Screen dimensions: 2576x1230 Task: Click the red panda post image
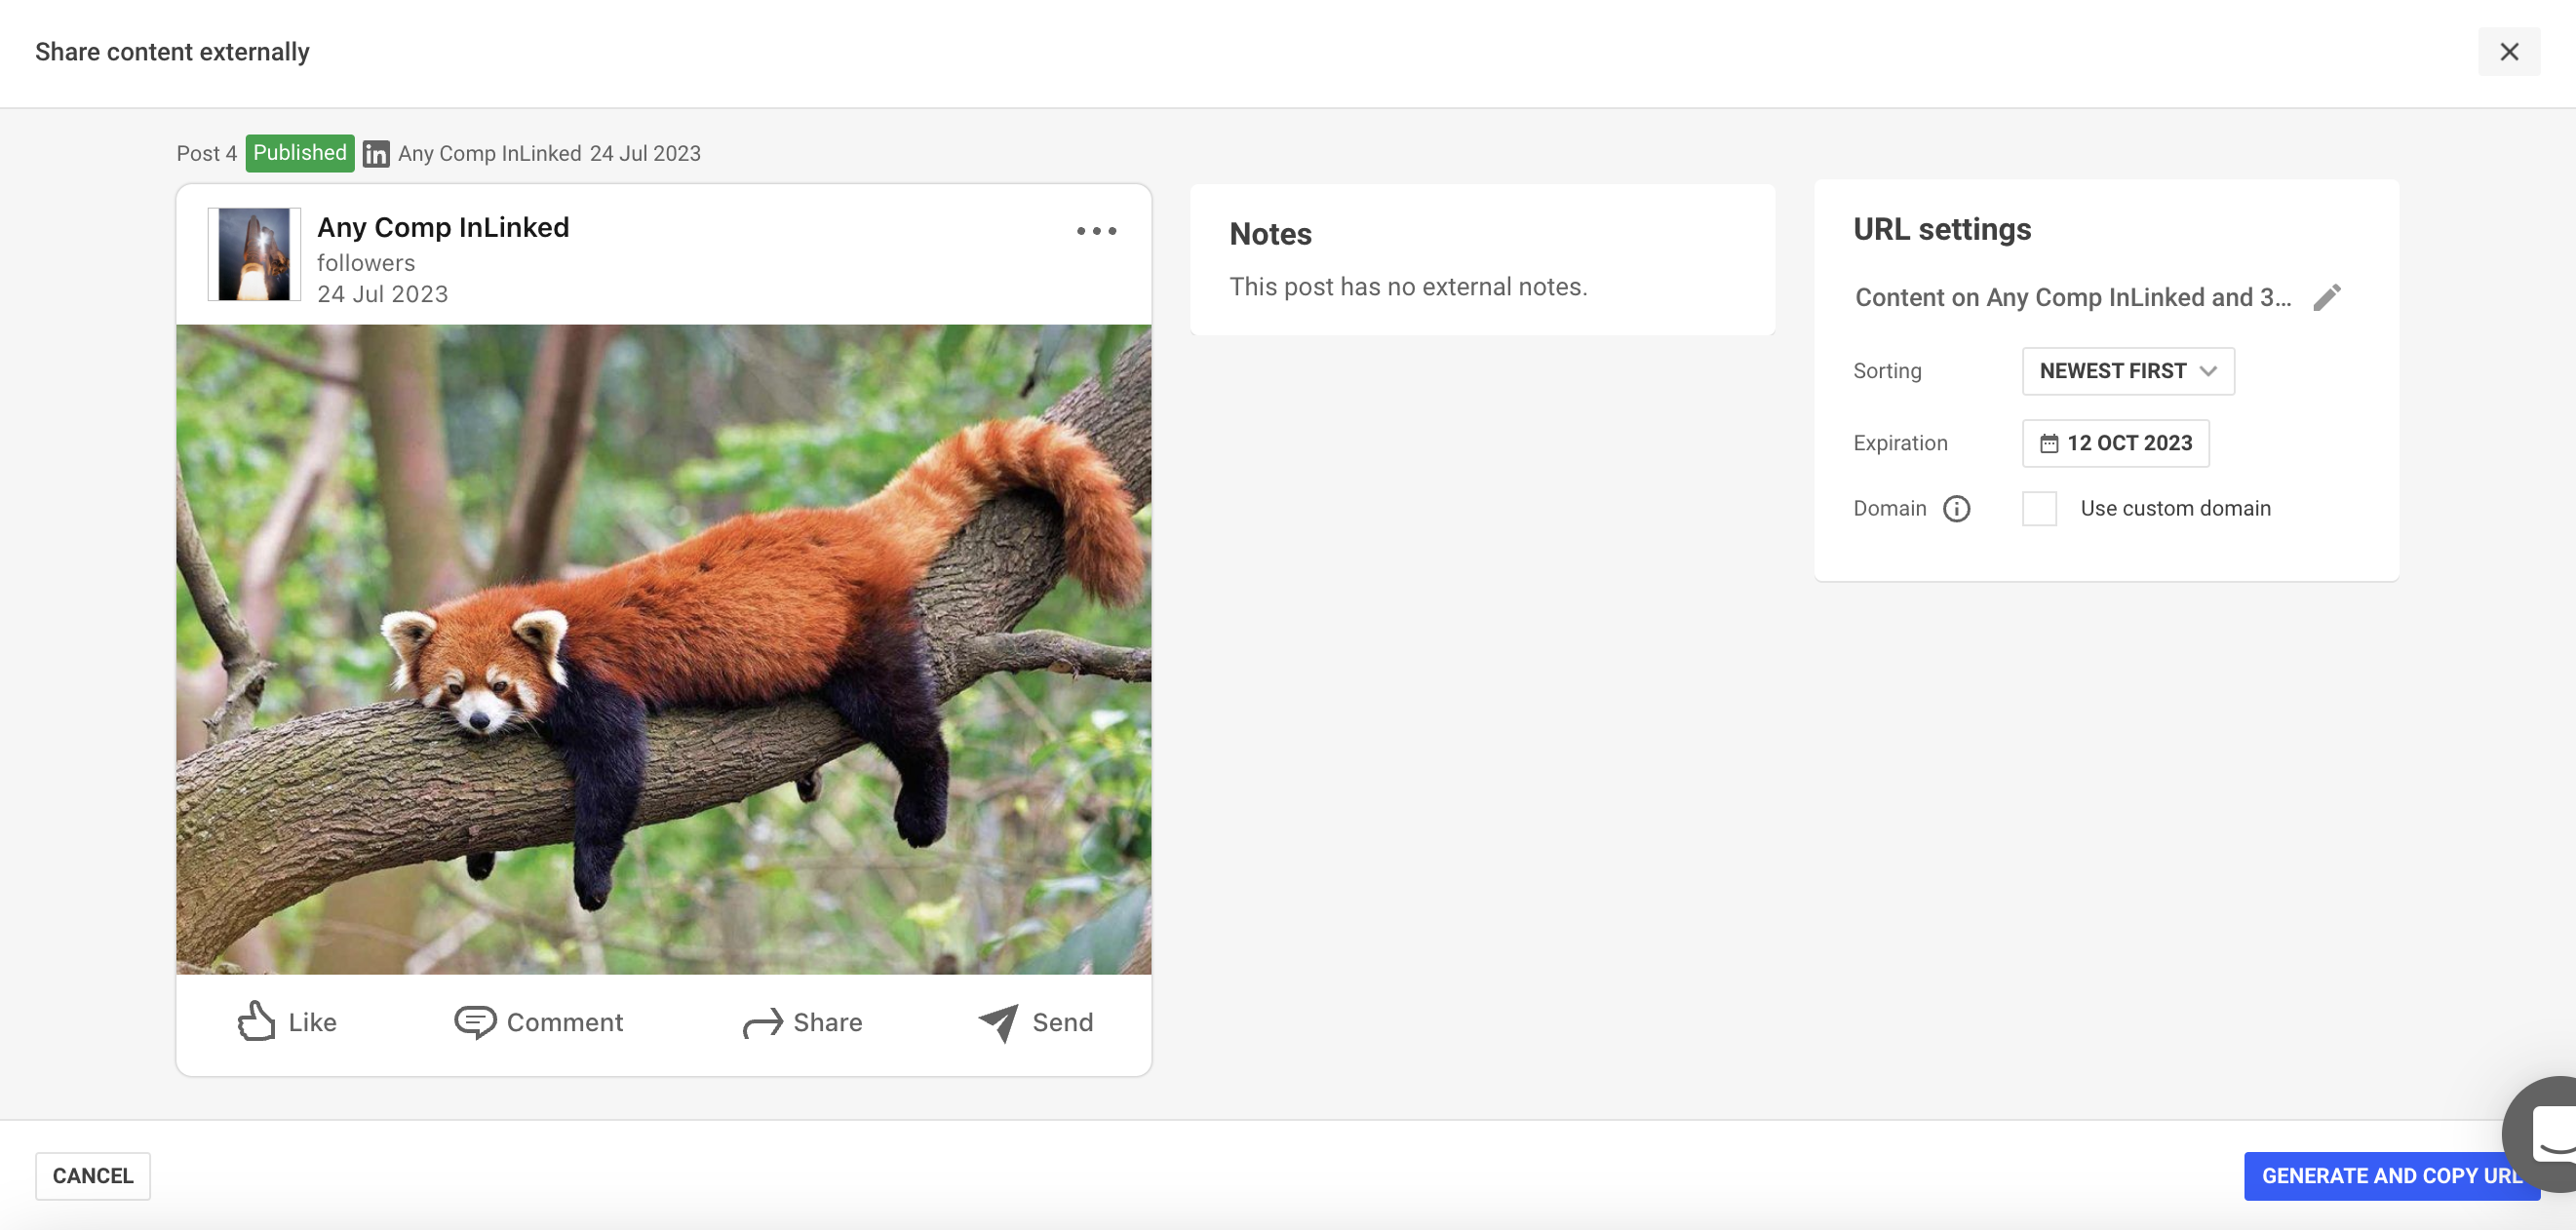point(663,649)
